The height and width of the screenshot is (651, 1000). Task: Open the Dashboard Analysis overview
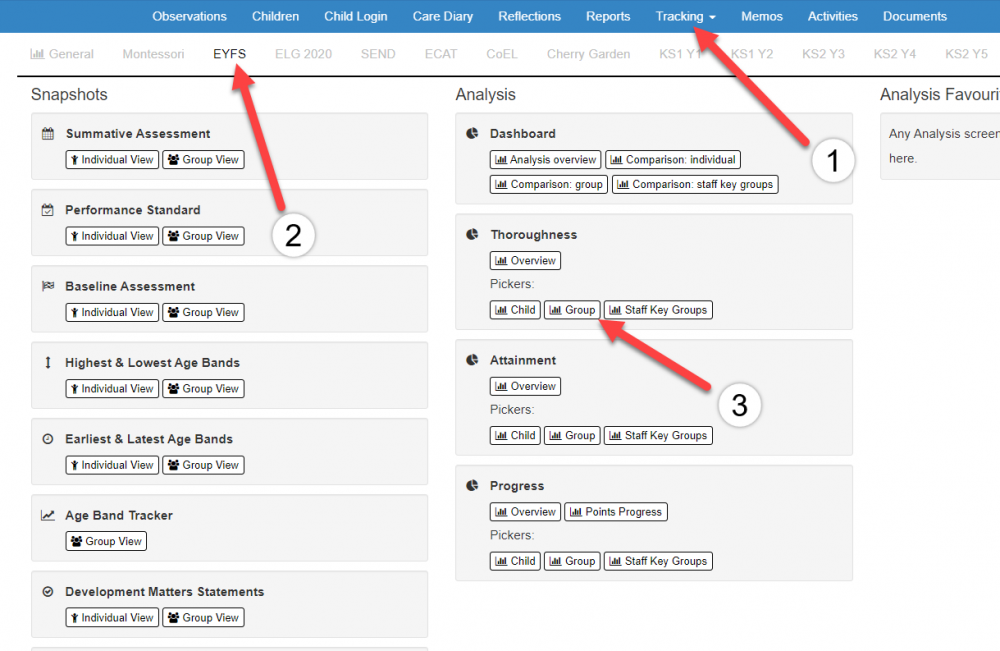pos(545,159)
